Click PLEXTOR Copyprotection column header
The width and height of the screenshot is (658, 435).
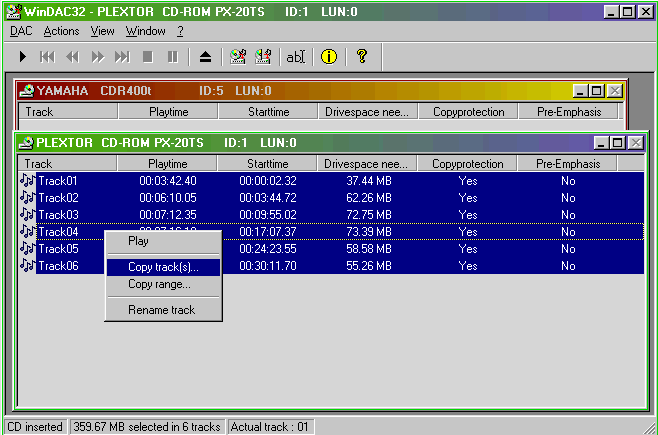click(x=467, y=164)
